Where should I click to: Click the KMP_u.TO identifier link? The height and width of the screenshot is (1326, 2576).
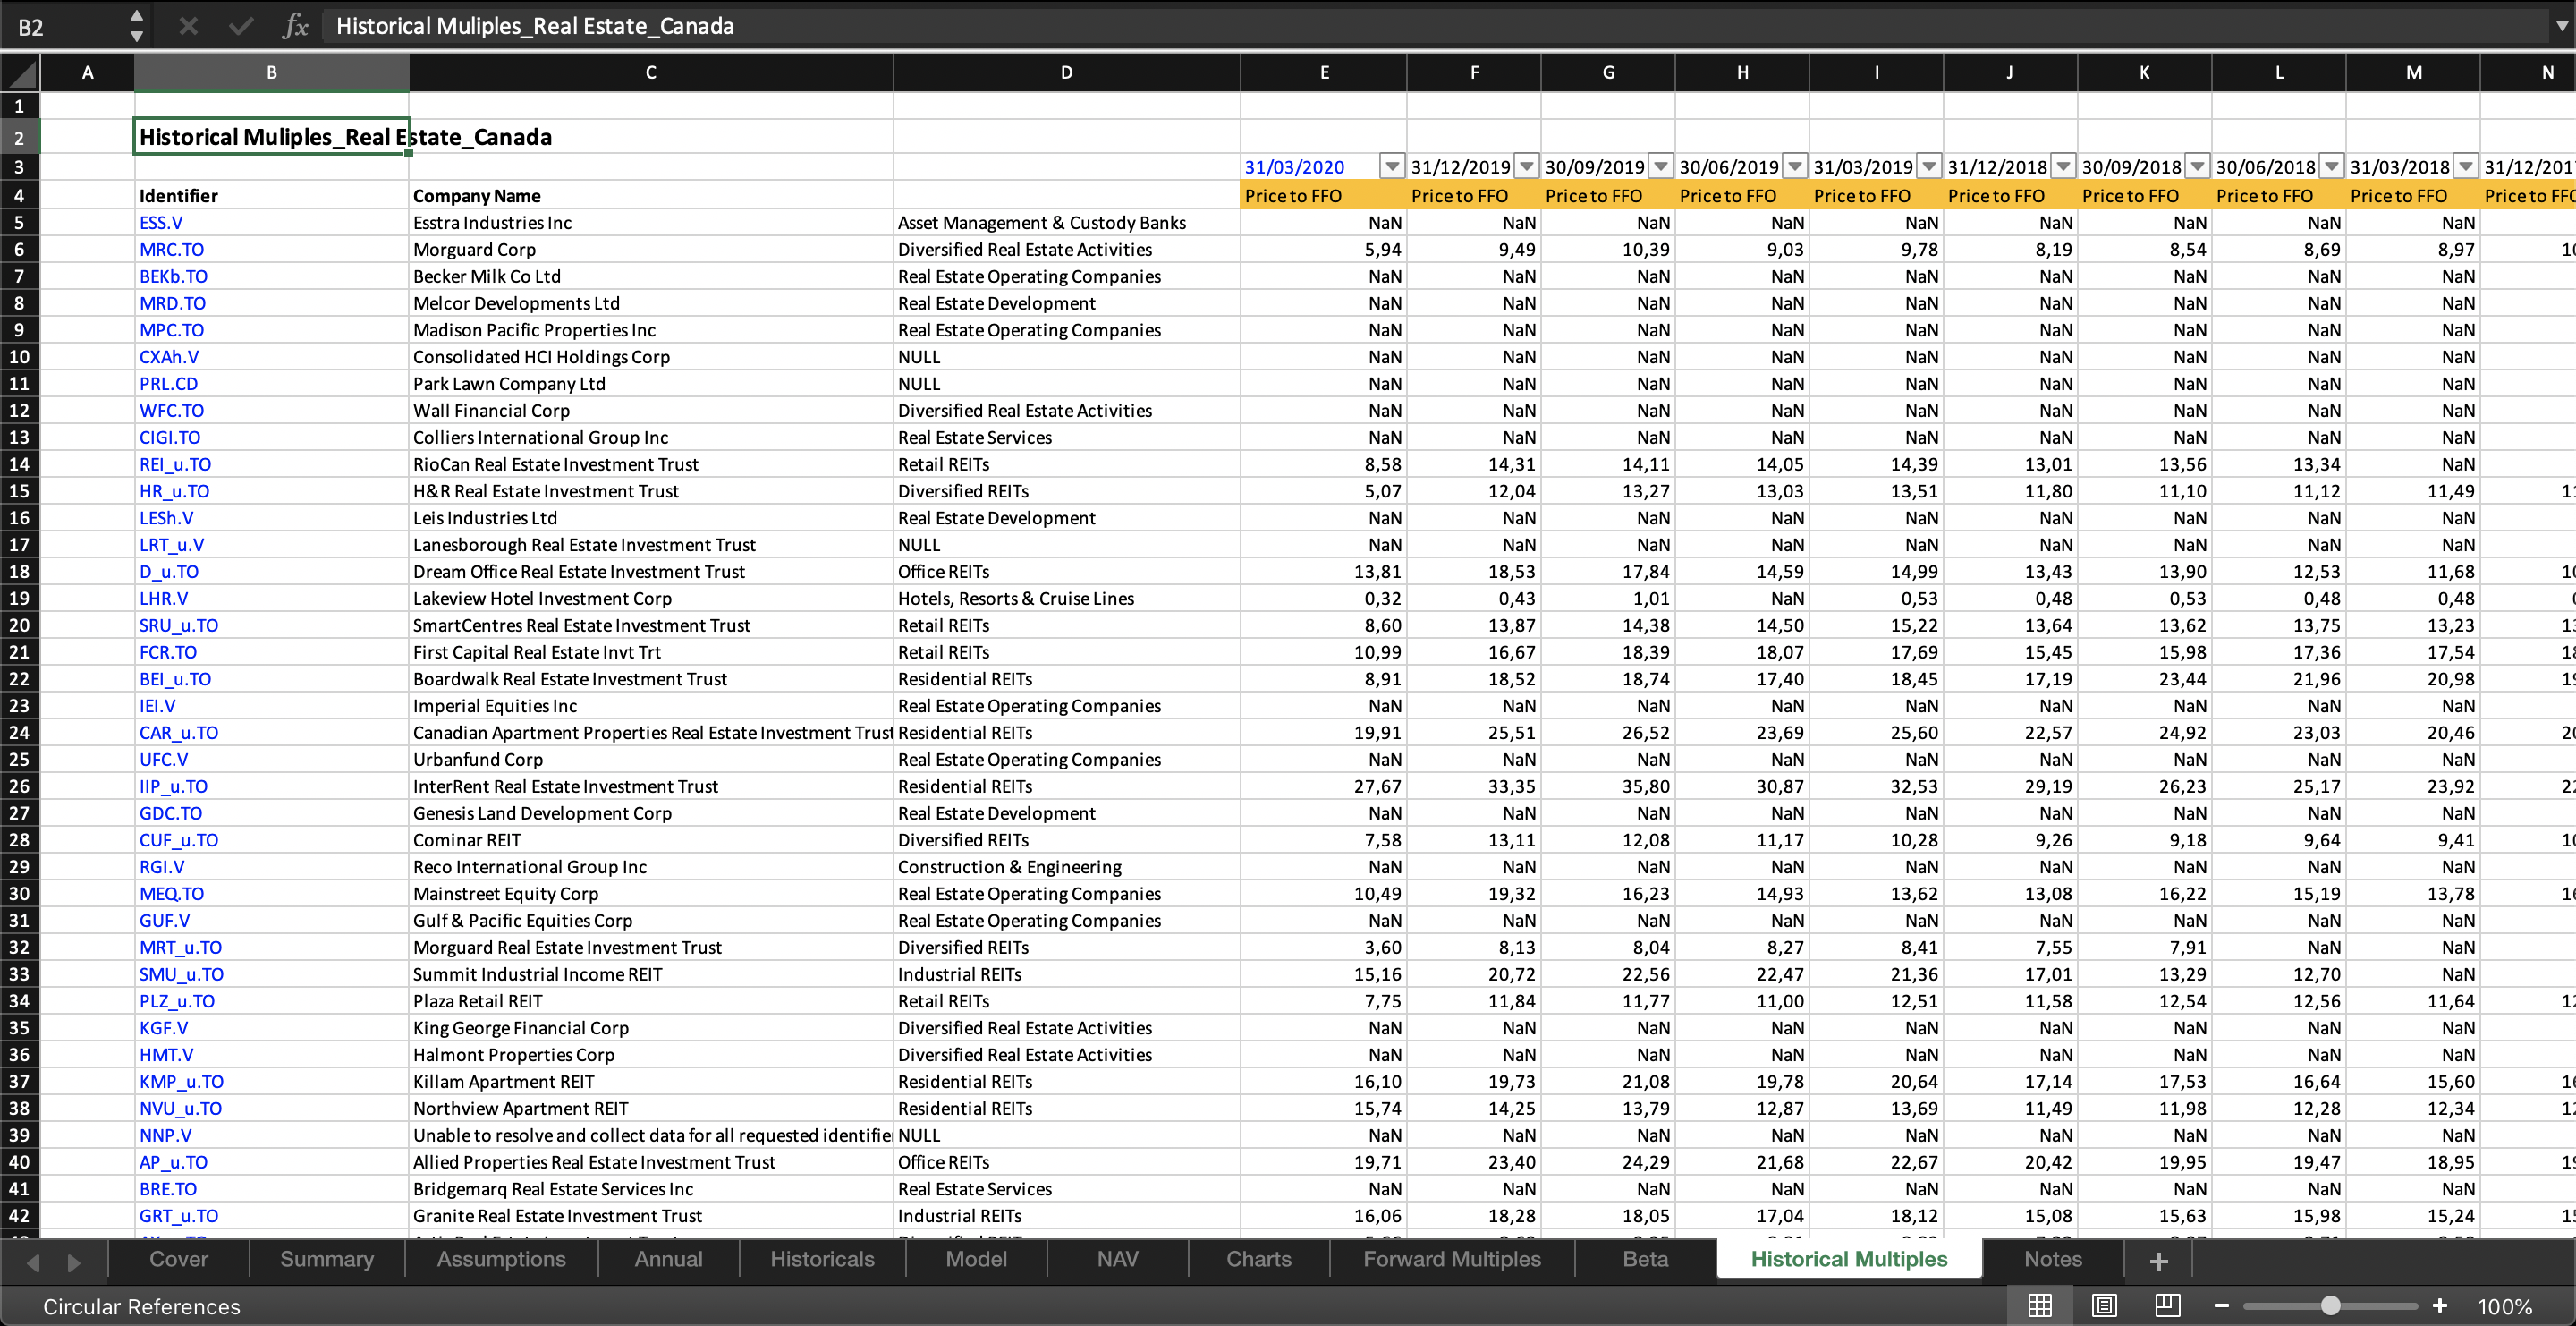point(181,1082)
